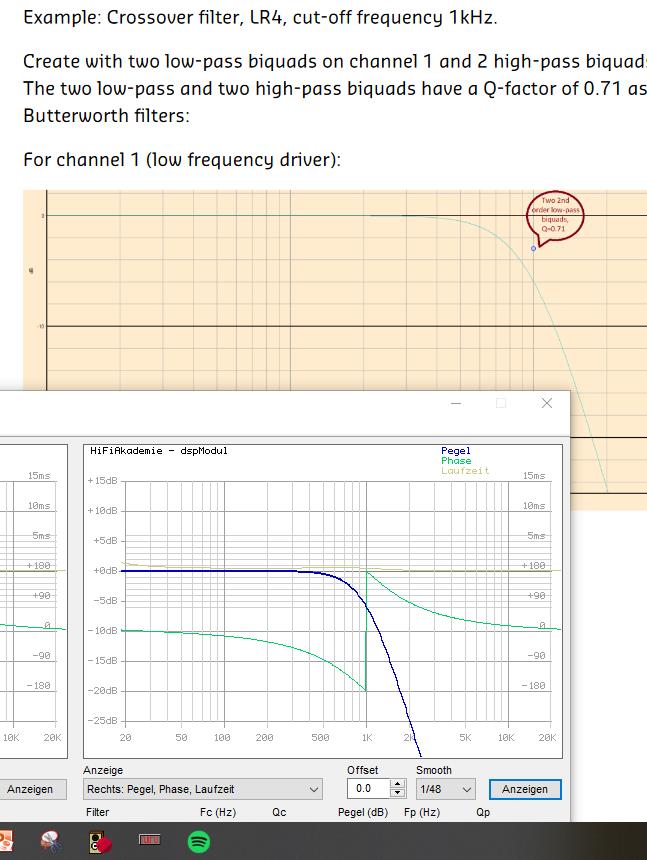This screenshot has height=860, width=647.
Task: Click the Offset label
Action: (362, 770)
